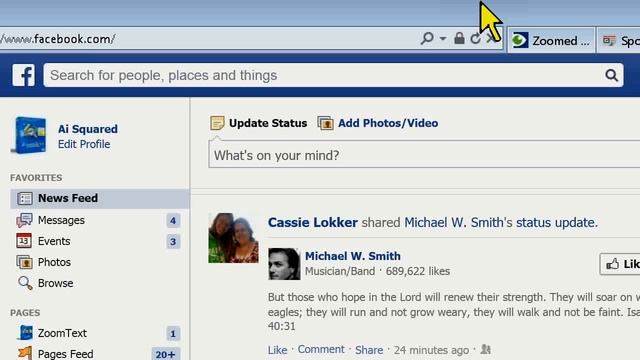
Task: Click the PAGES section heading
Action: click(x=25, y=313)
